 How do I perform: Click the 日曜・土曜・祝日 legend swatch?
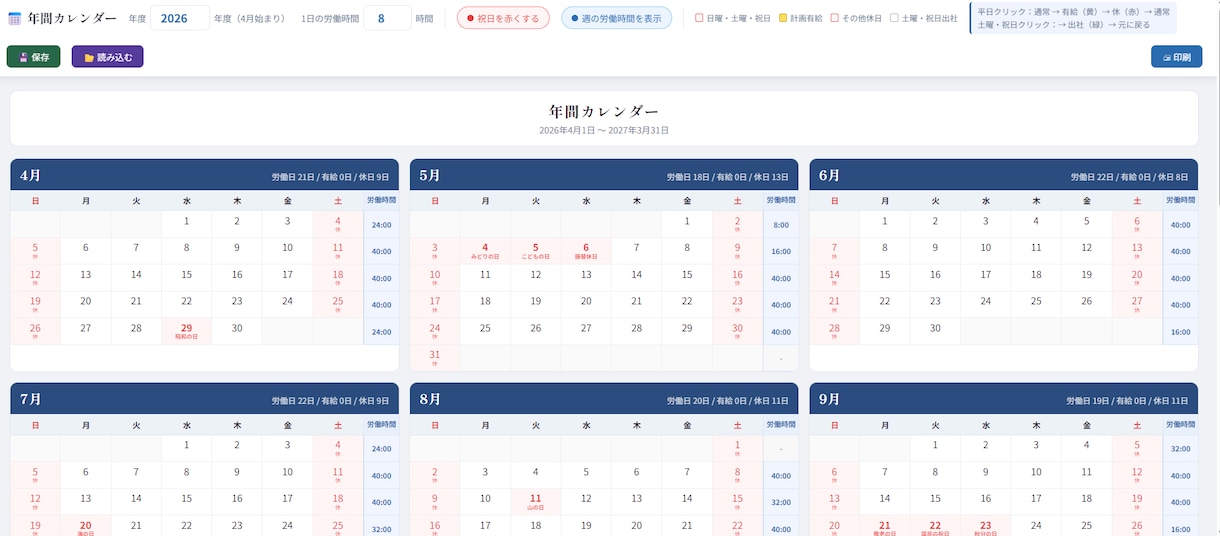pyautogui.click(x=699, y=18)
